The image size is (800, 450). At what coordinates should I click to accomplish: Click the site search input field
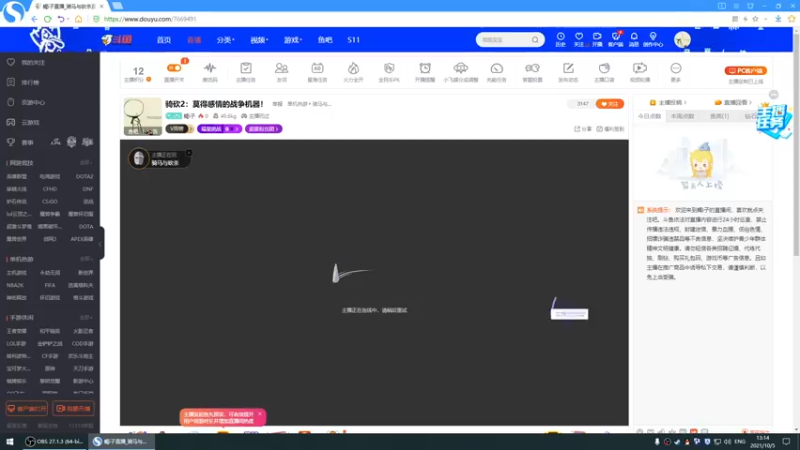pyautogui.click(x=504, y=40)
